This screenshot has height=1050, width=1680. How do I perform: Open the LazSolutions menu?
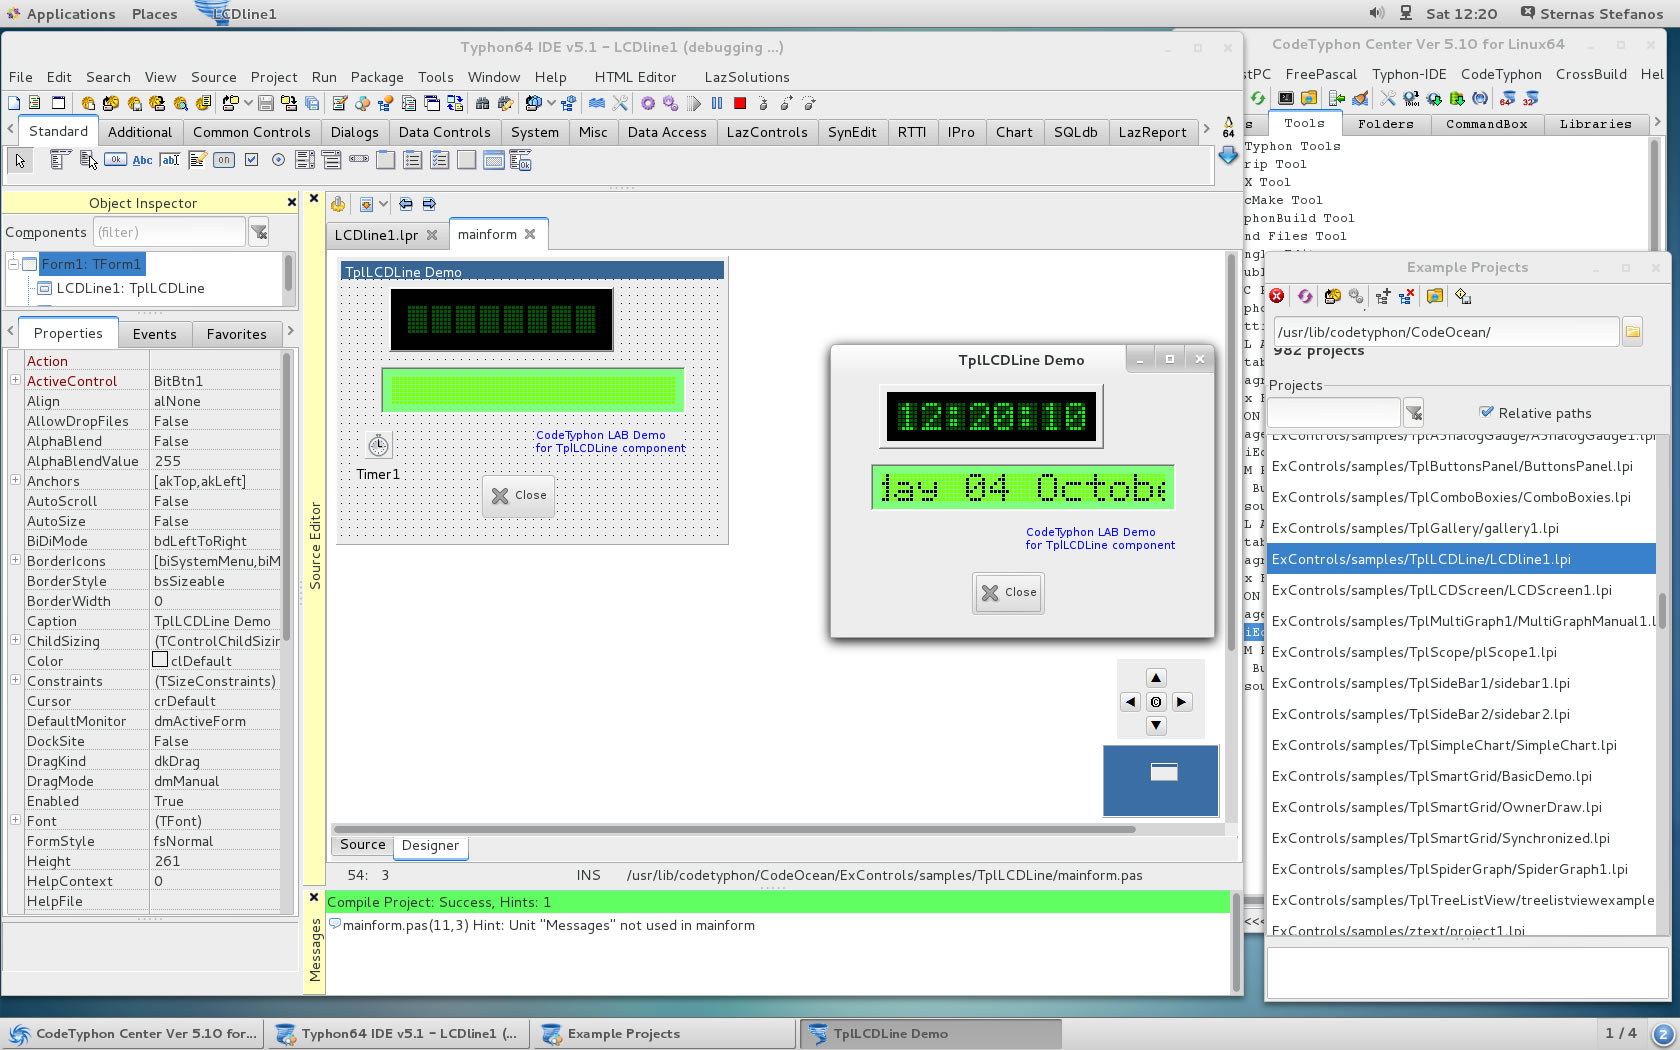[x=747, y=77]
